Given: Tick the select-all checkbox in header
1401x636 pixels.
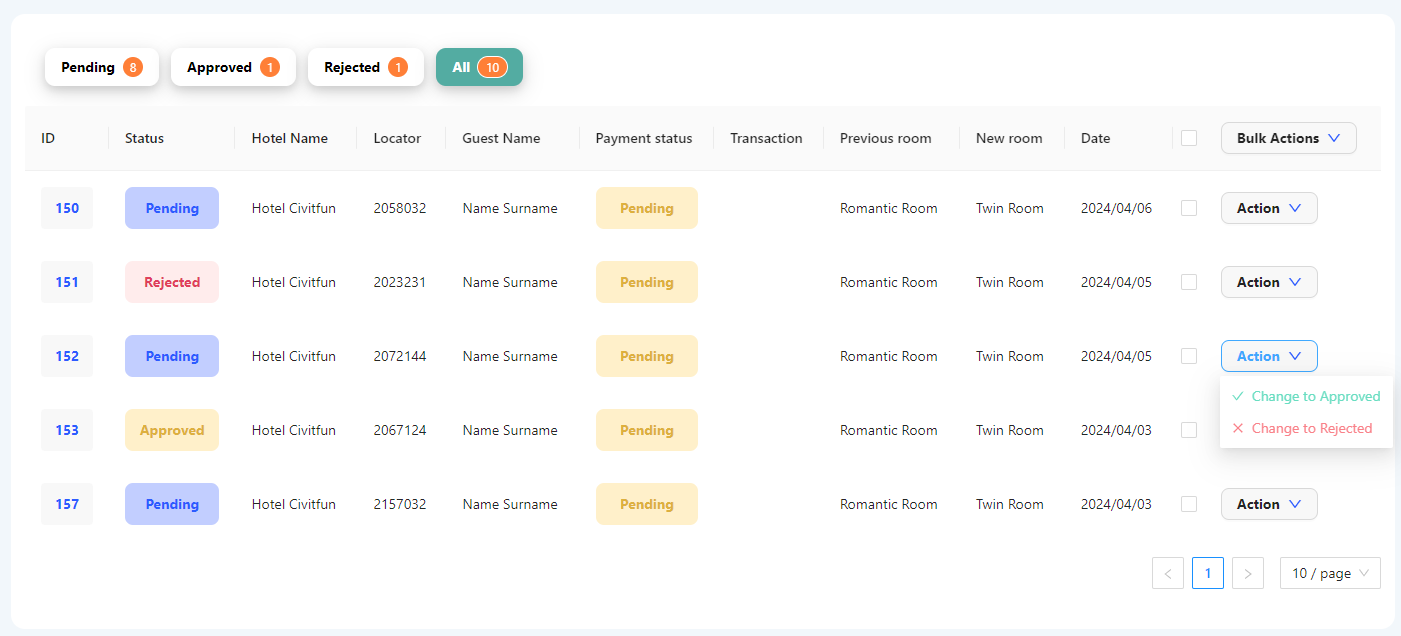Looking at the screenshot, I should 1189,138.
